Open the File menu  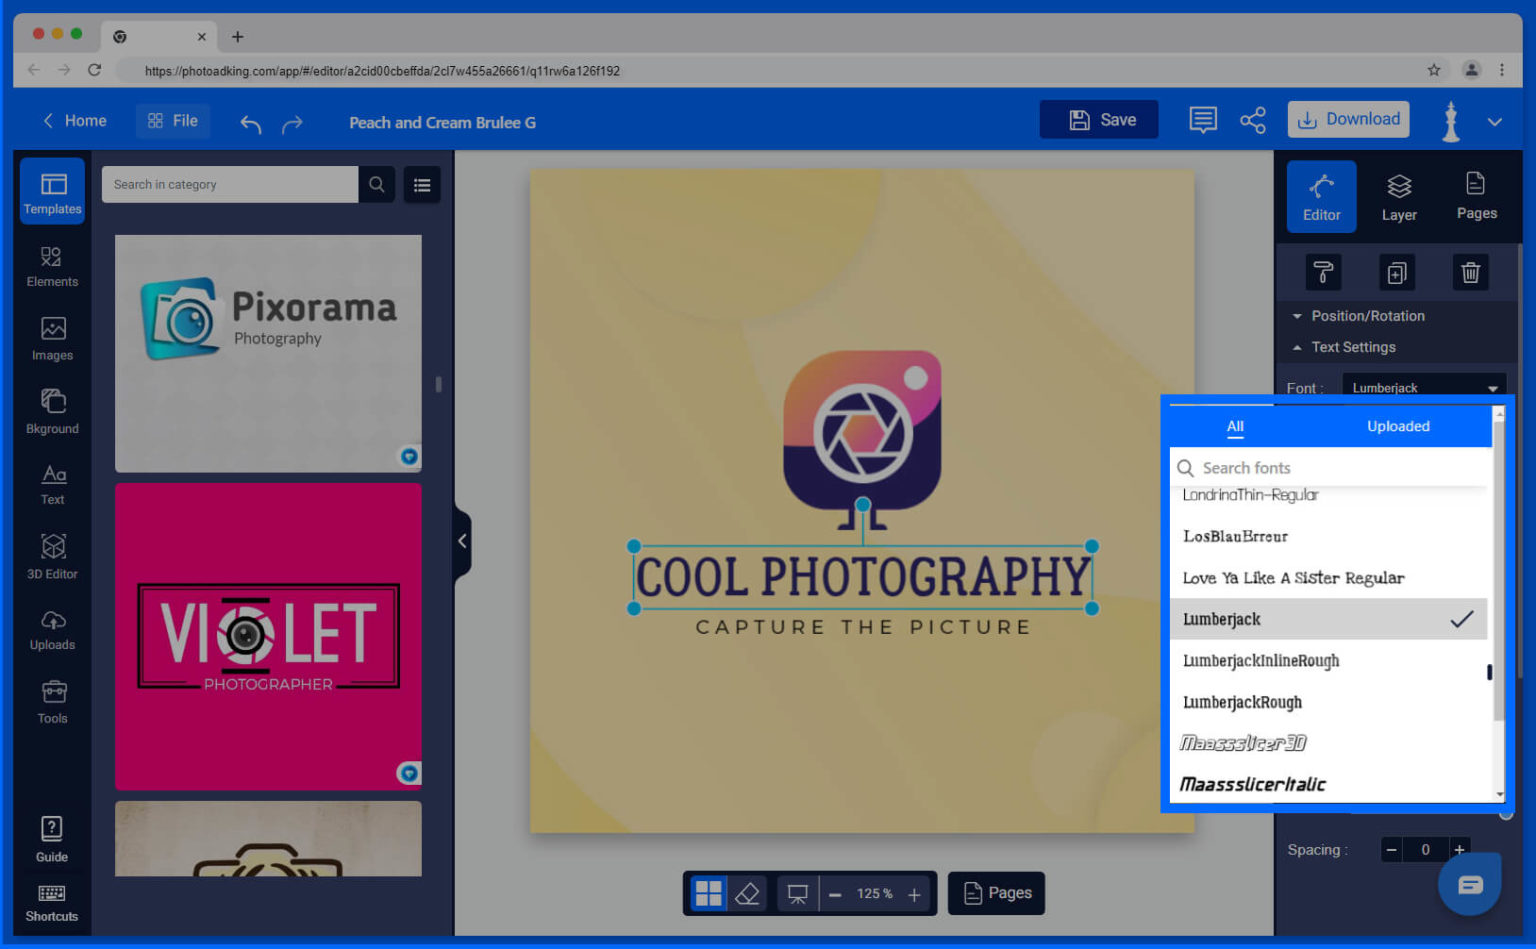pos(172,120)
